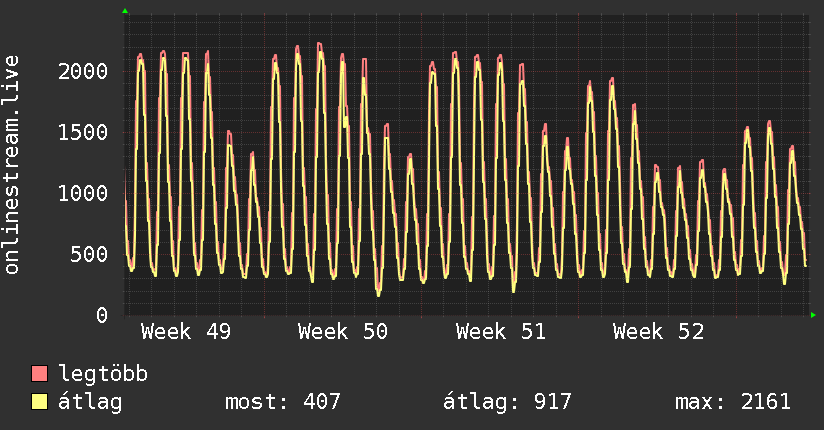Select the red legtöbb color swatch
This screenshot has width=824, height=430.
coord(40,374)
